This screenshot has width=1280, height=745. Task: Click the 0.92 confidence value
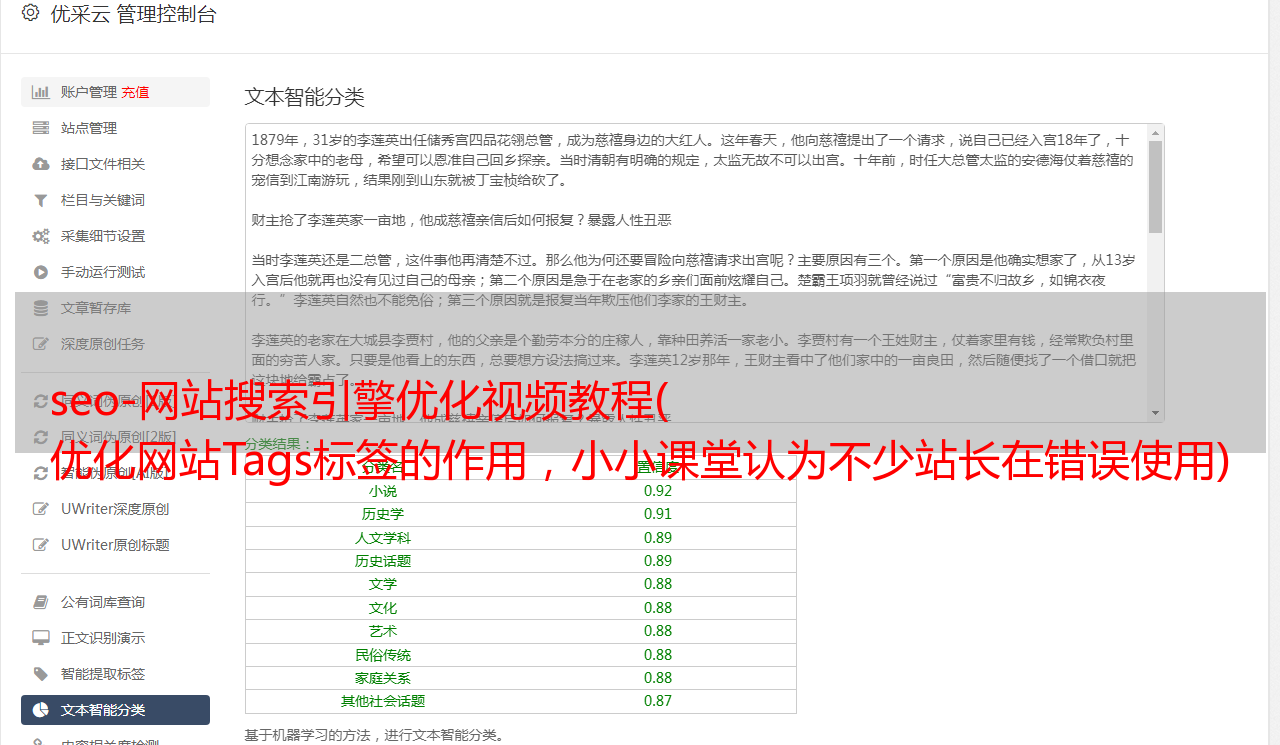point(658,491)
